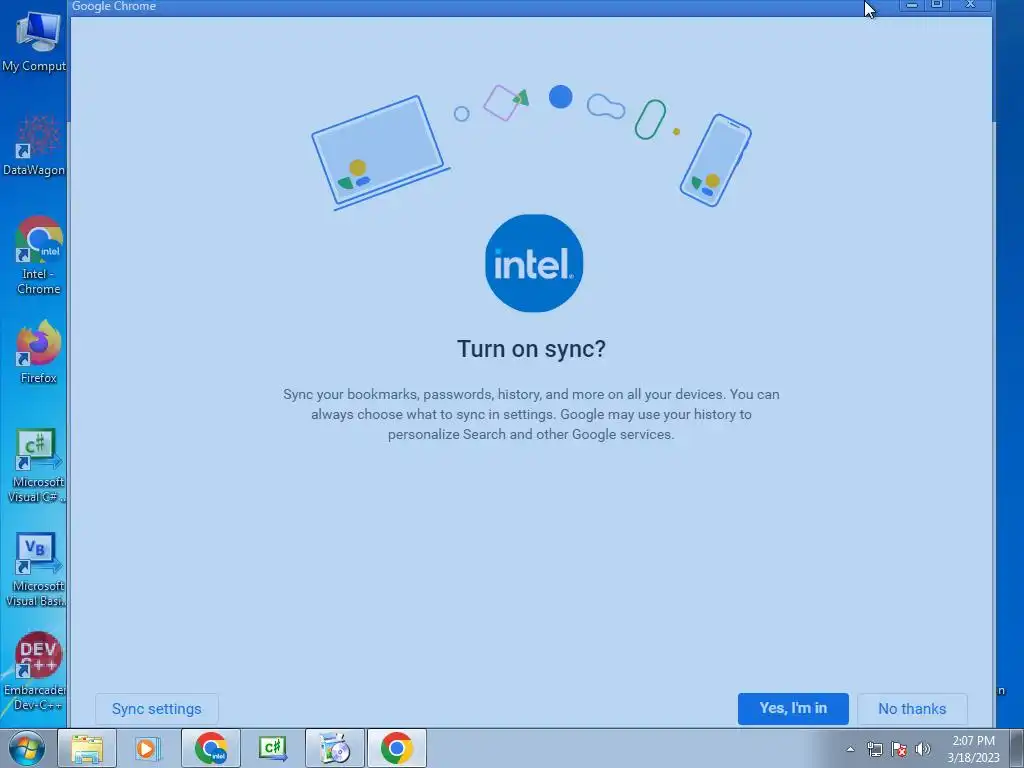Click the Turn on sync? heading
The image size is (1024, 768).
531,349
